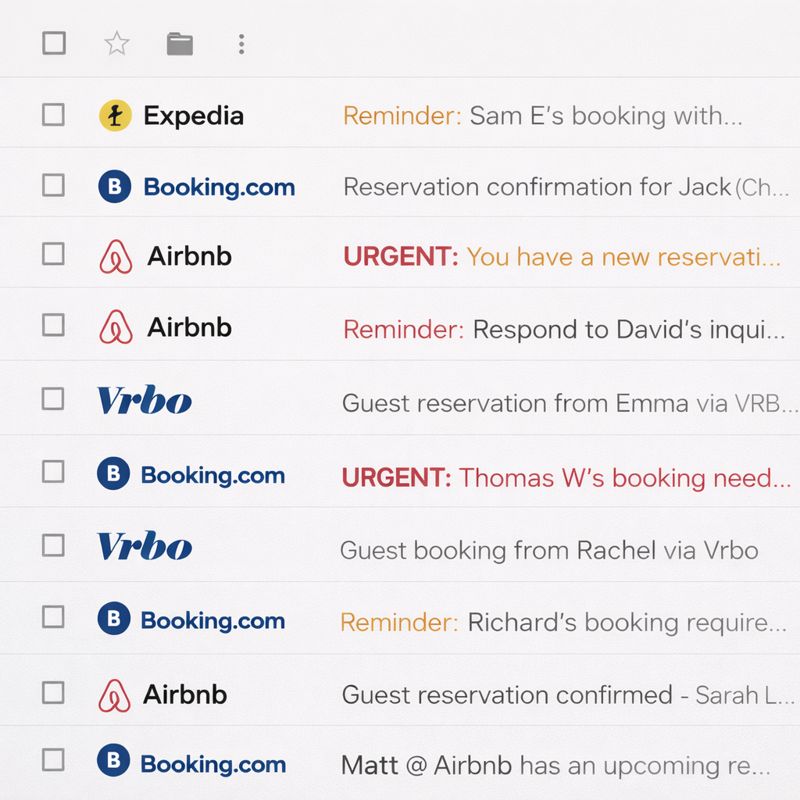This screenshot has height=800, width=800.
Task: Tick the checkbox beside Rachel's Vrbo booking
Action: [53, 545]
